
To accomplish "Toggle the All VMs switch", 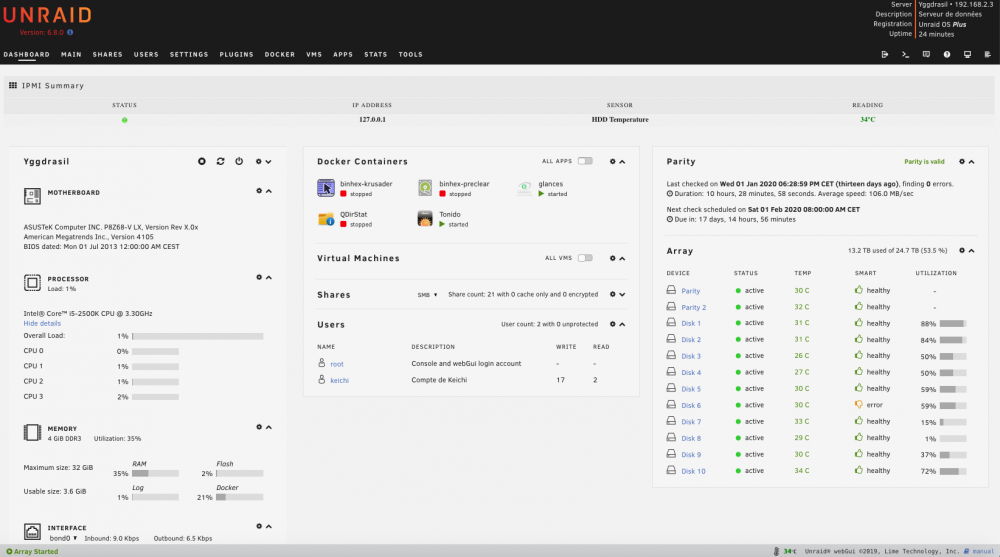I will tap(585, 258).
